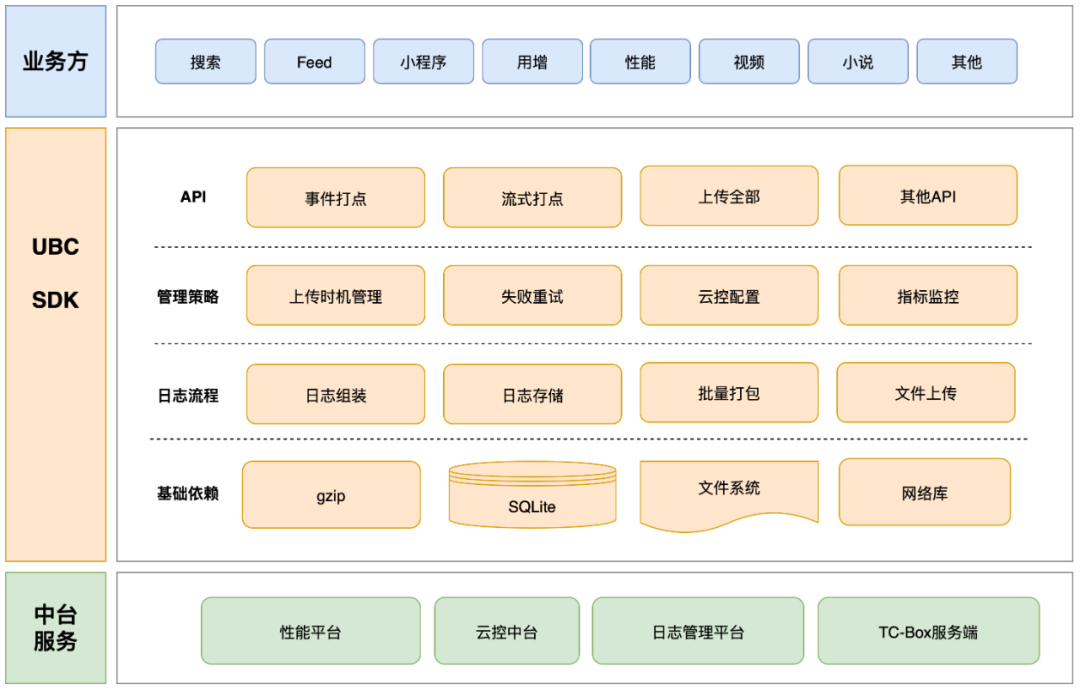Switch to the Feed business tab

coord(314,61)
